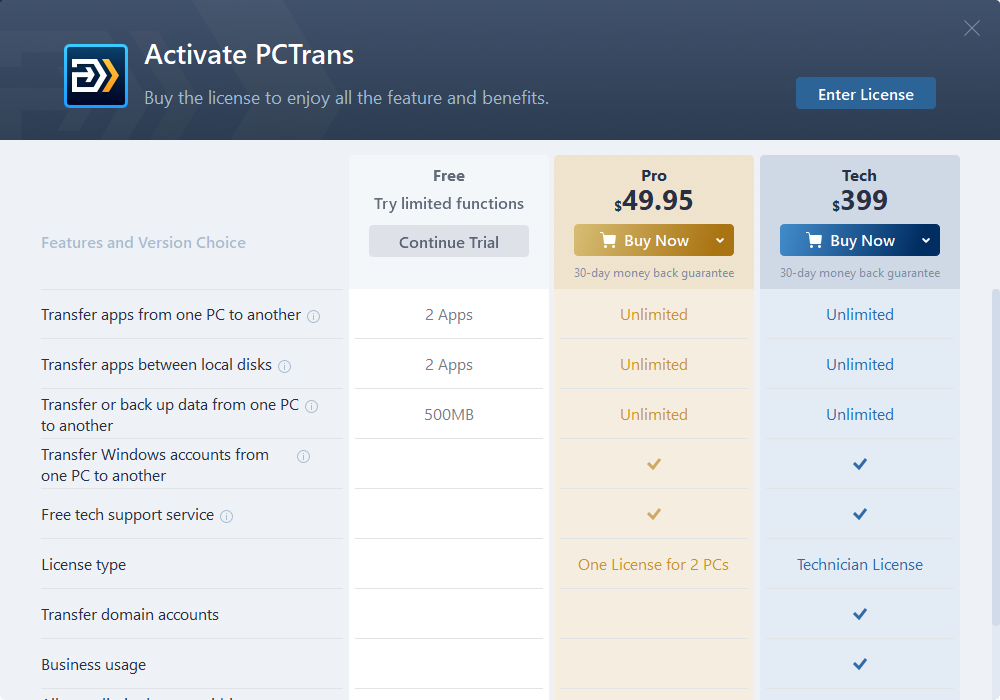The image size is (1000, 700).
Task: Click the One License for 2 PCs text
Action: [x=653, y=565]
